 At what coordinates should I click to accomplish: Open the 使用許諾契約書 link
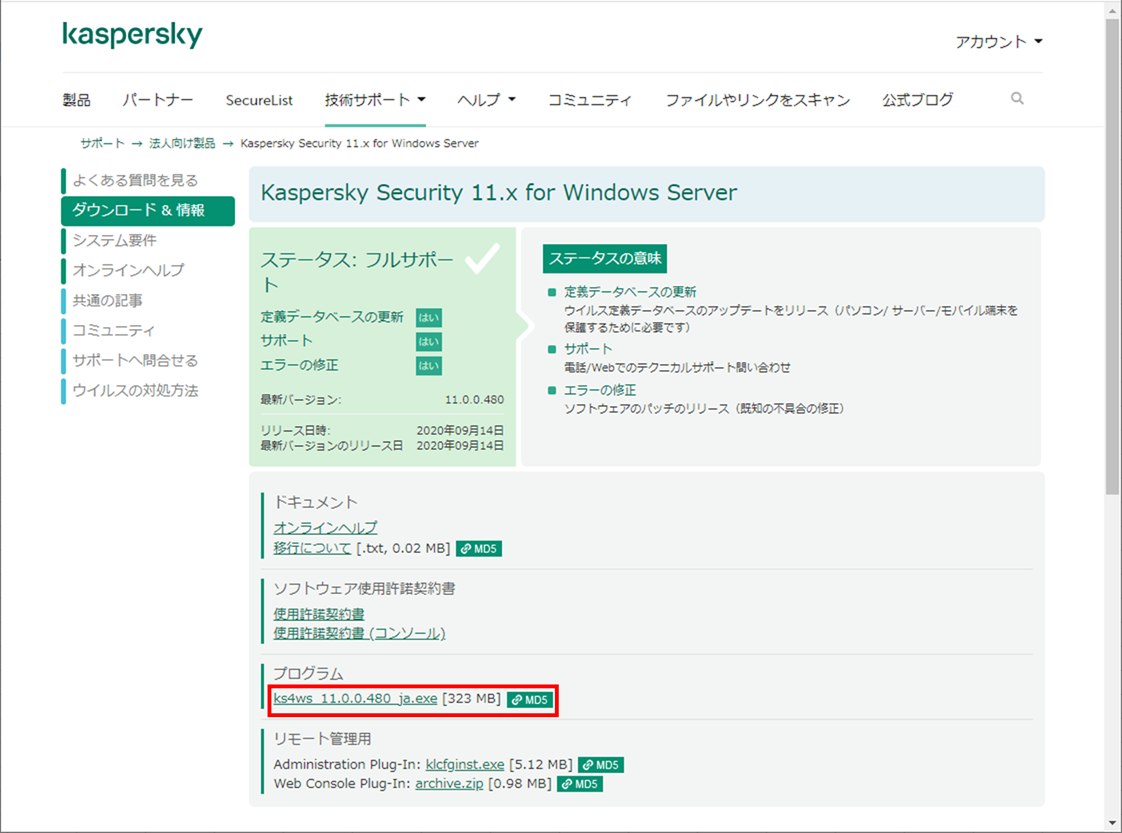click(319, 613)
